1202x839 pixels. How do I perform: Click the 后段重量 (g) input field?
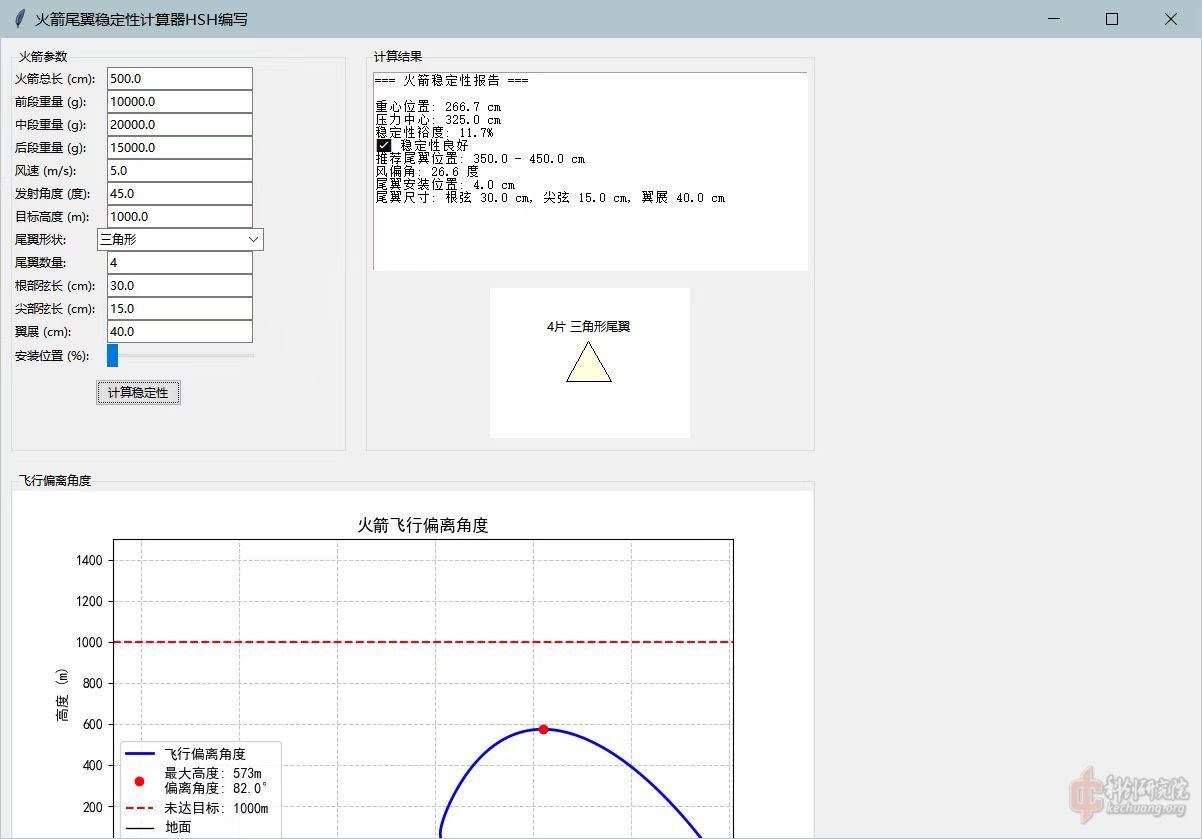180,148
